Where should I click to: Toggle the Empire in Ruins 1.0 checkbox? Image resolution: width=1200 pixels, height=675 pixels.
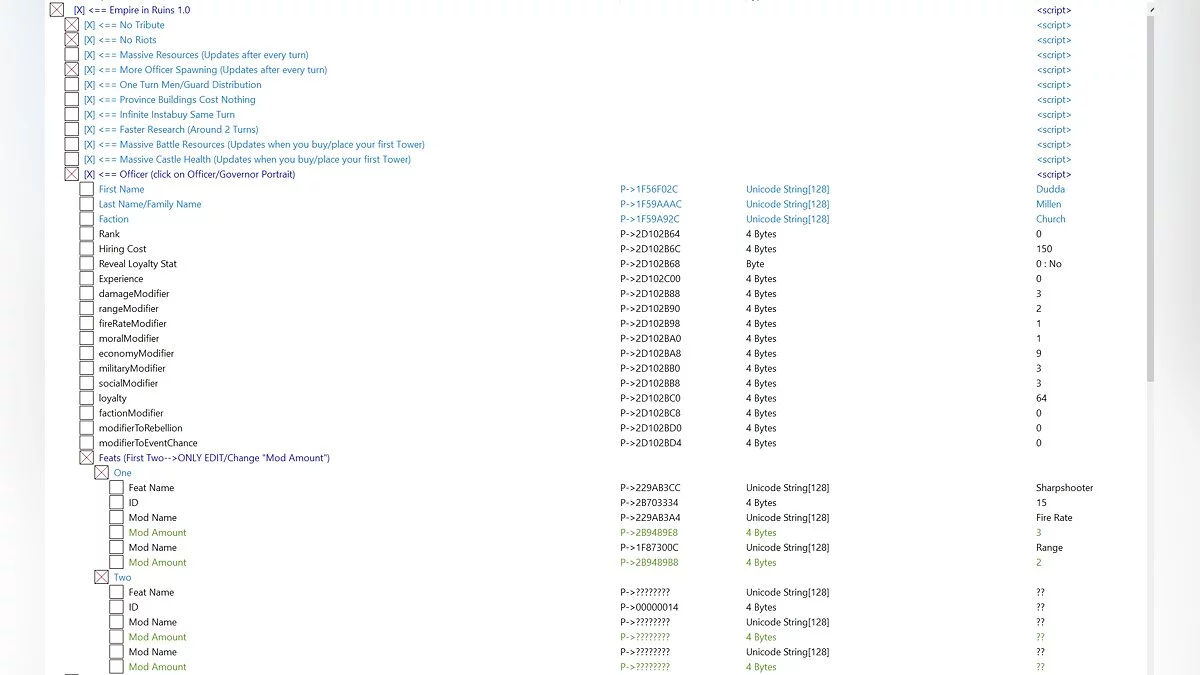coord(57,10)
